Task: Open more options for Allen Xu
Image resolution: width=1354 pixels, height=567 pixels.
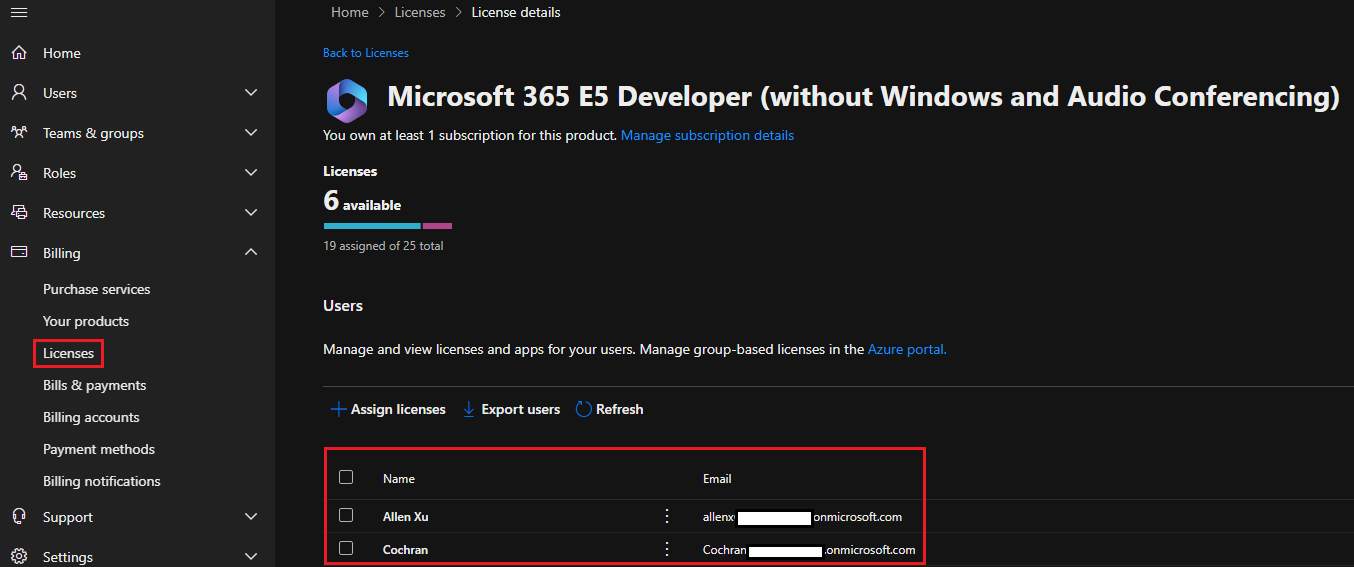Action: click(667, 517)
